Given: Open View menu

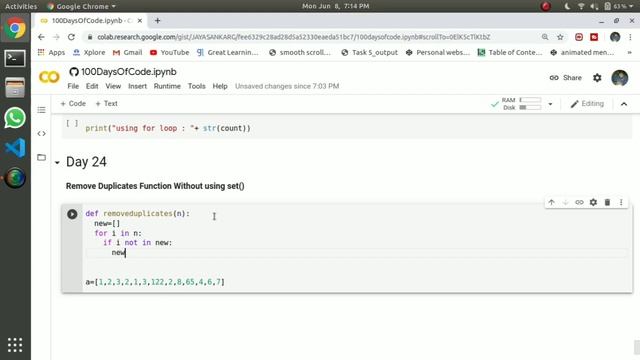Looking at the screenshot, I should [113, 86].
